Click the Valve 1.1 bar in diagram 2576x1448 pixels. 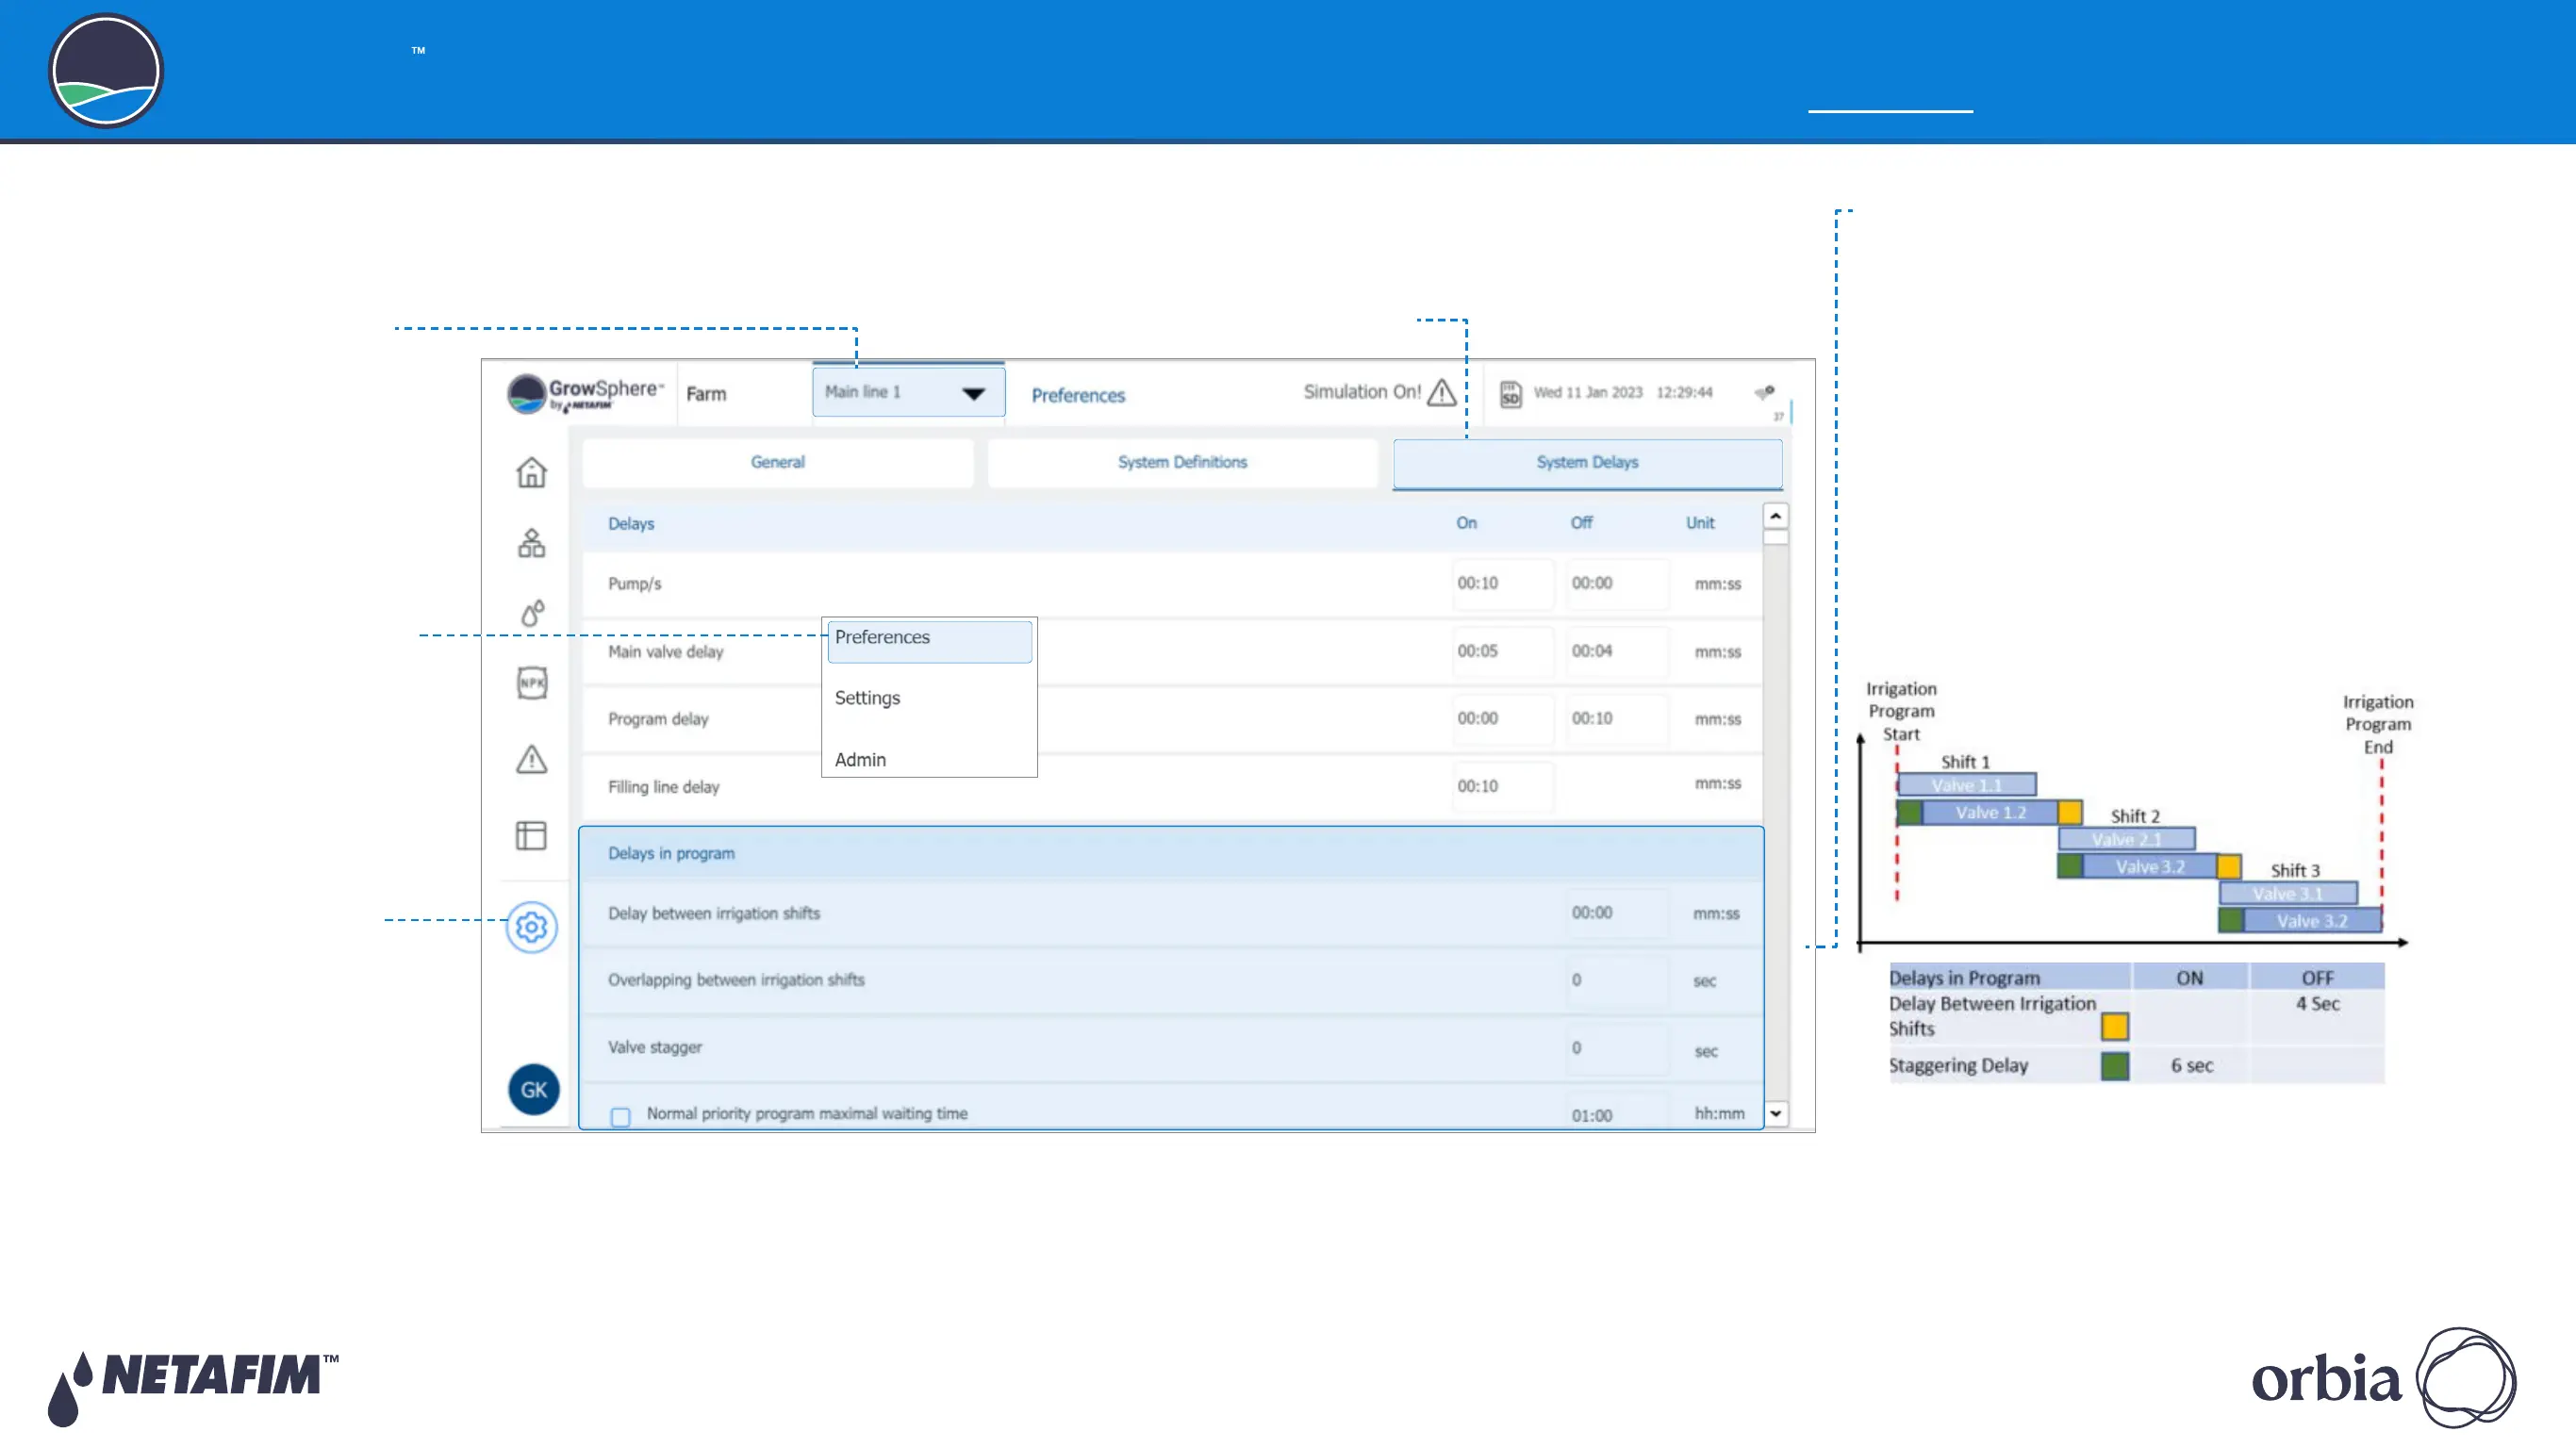click(x=1966, y=785)
